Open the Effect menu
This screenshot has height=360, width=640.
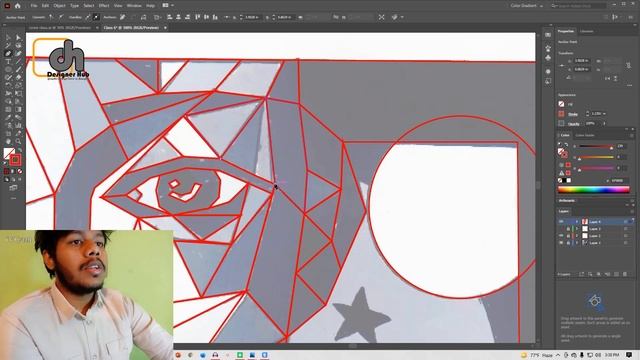[104, 6]
